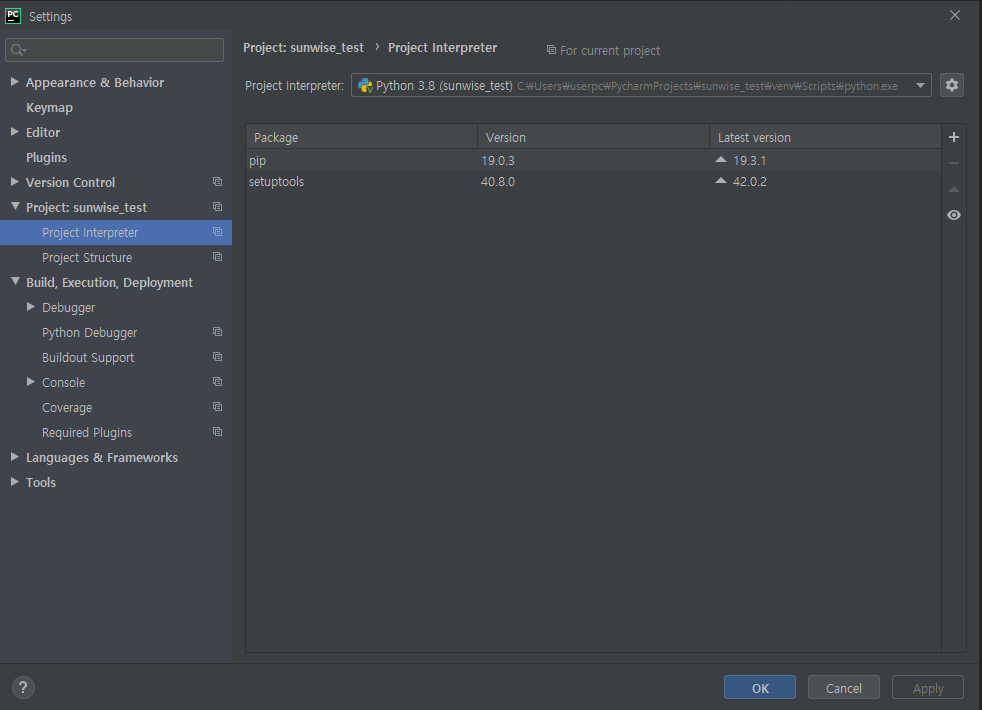Select the setuptools package row
982x710 pixels.
593,181
